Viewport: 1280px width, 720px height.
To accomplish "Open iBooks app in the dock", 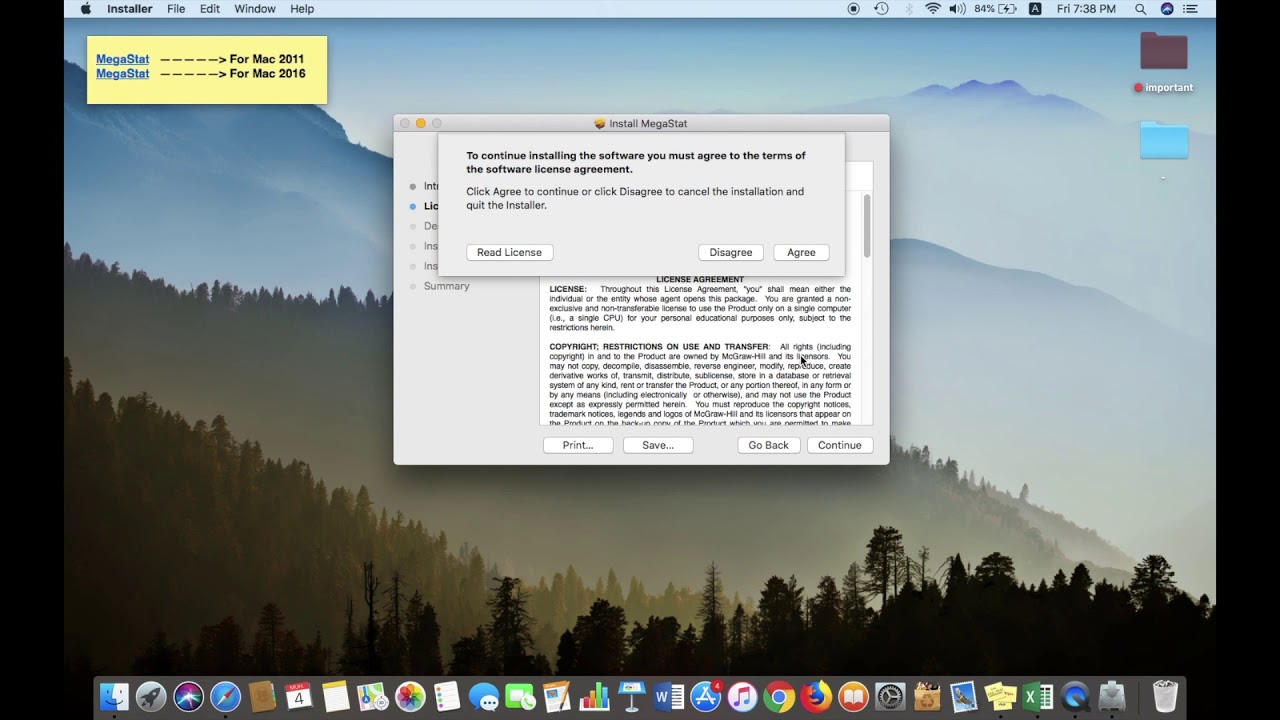I will coord(853,696).
